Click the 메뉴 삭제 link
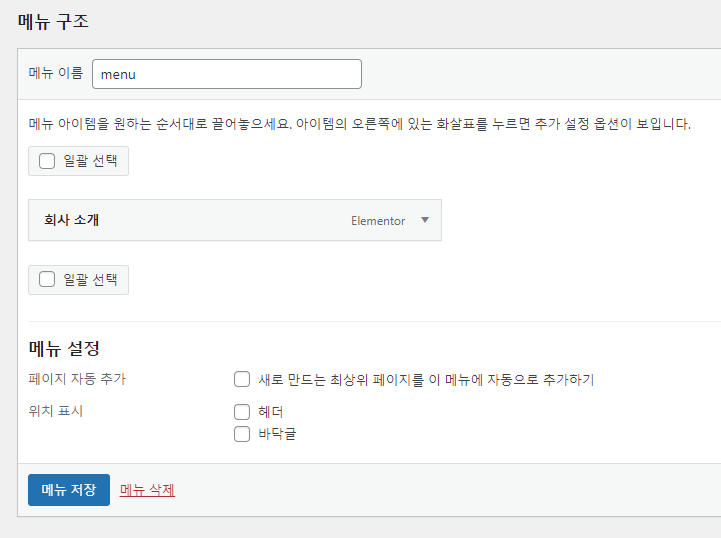The image size is (721, 538). pyautogui.click(x=147, y=490)
